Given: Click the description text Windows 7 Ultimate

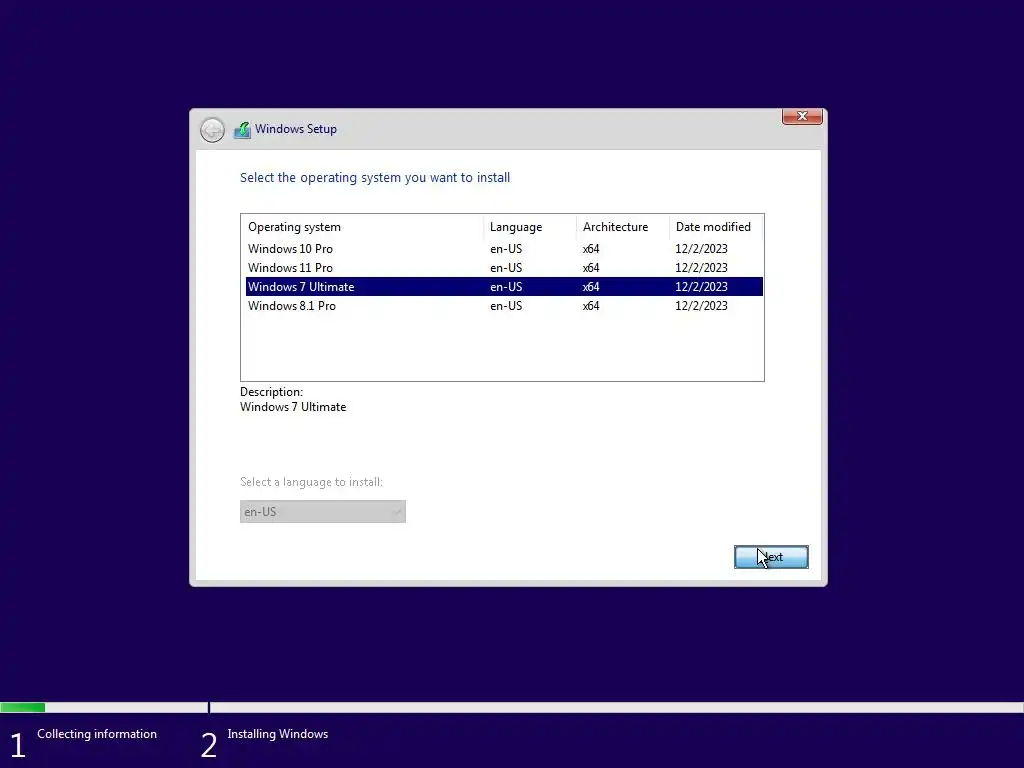Looking at the screenshot, I should tap(293, 407).
